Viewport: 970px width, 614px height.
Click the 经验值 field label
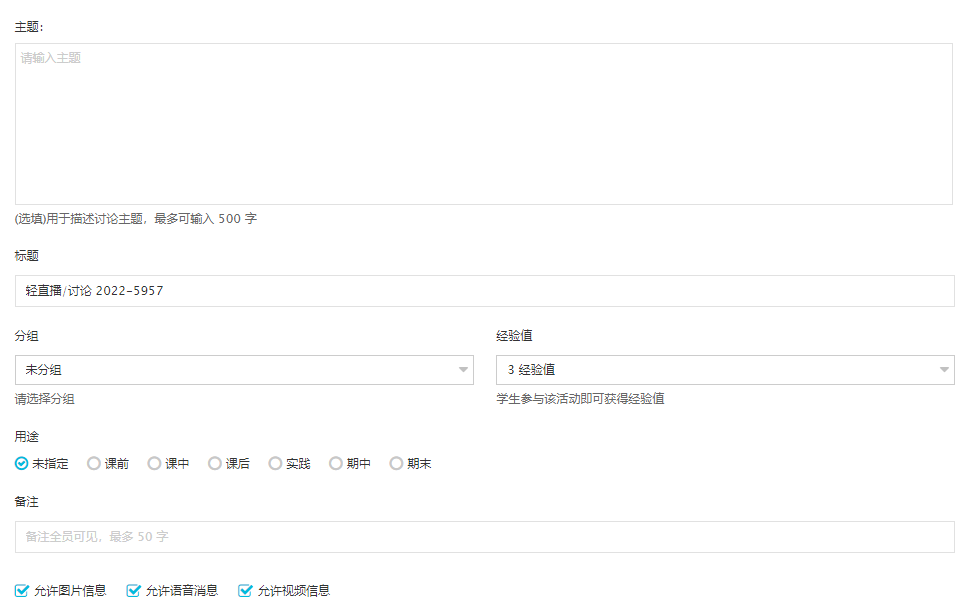(514, 336)
